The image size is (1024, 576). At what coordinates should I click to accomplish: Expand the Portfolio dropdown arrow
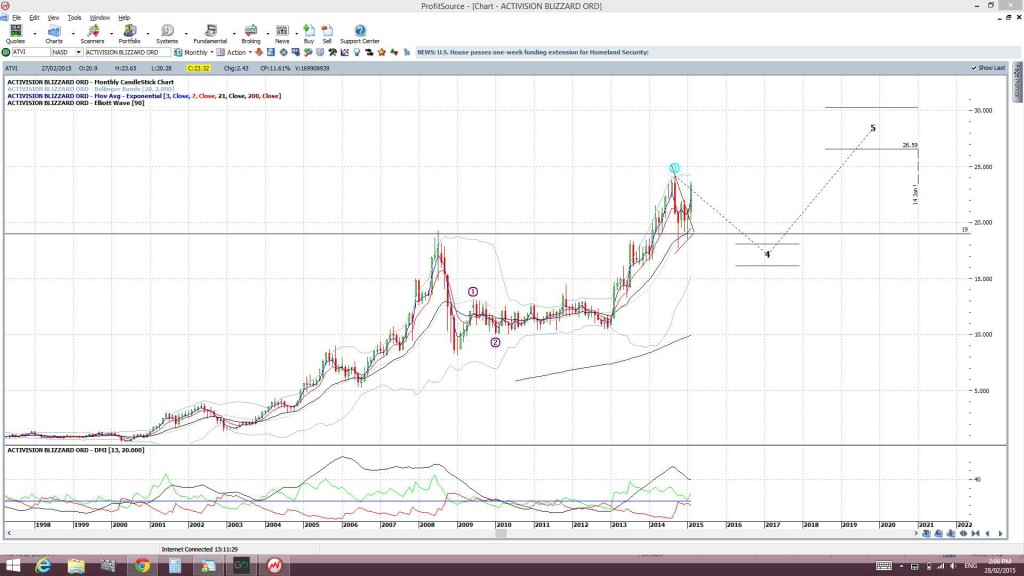148,34
